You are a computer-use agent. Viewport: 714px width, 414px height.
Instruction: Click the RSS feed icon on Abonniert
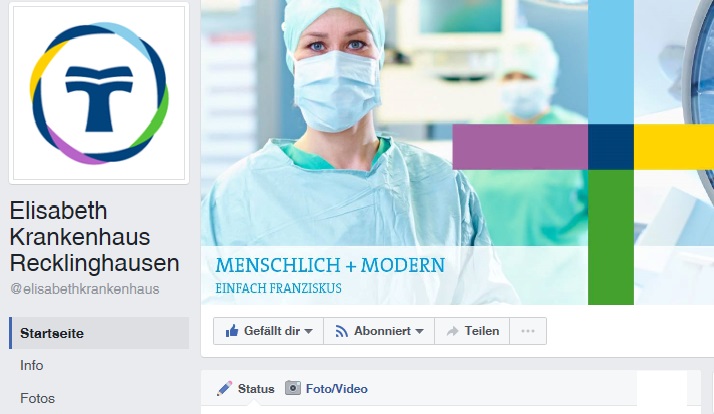[x=342, y=331]
